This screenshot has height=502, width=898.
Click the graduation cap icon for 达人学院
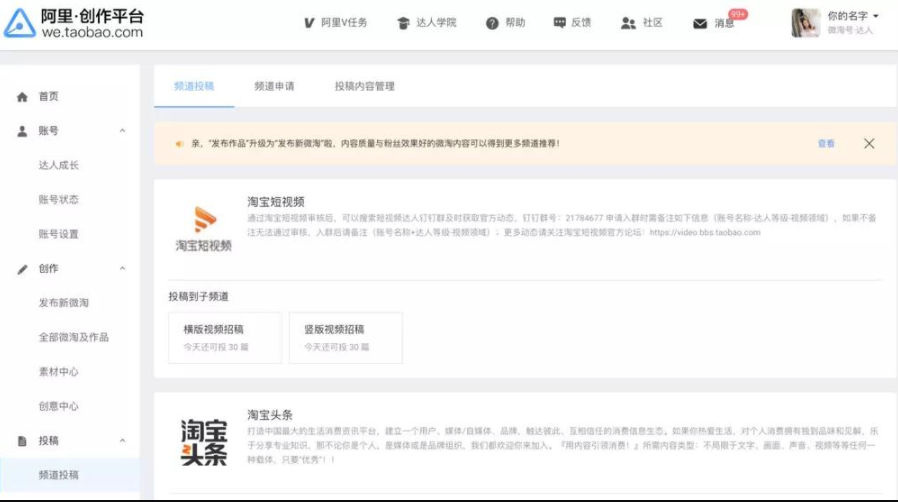tap(403, 23)
